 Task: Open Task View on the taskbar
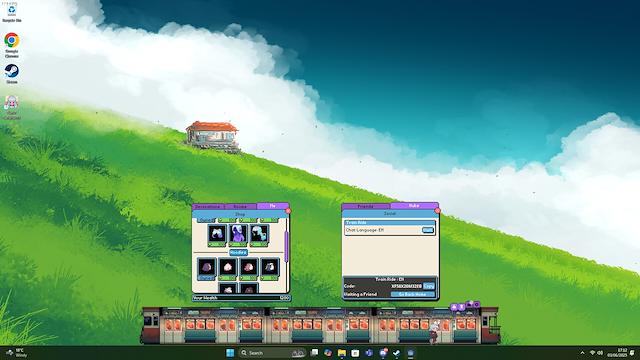point(314,353)
